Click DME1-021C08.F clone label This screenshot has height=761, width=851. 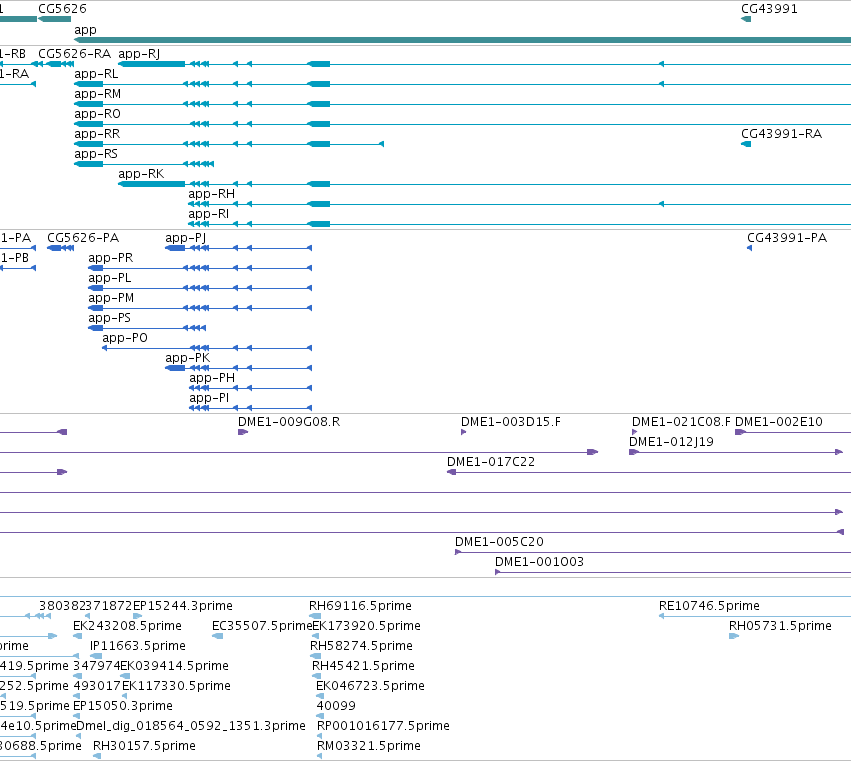coord(681,422)
